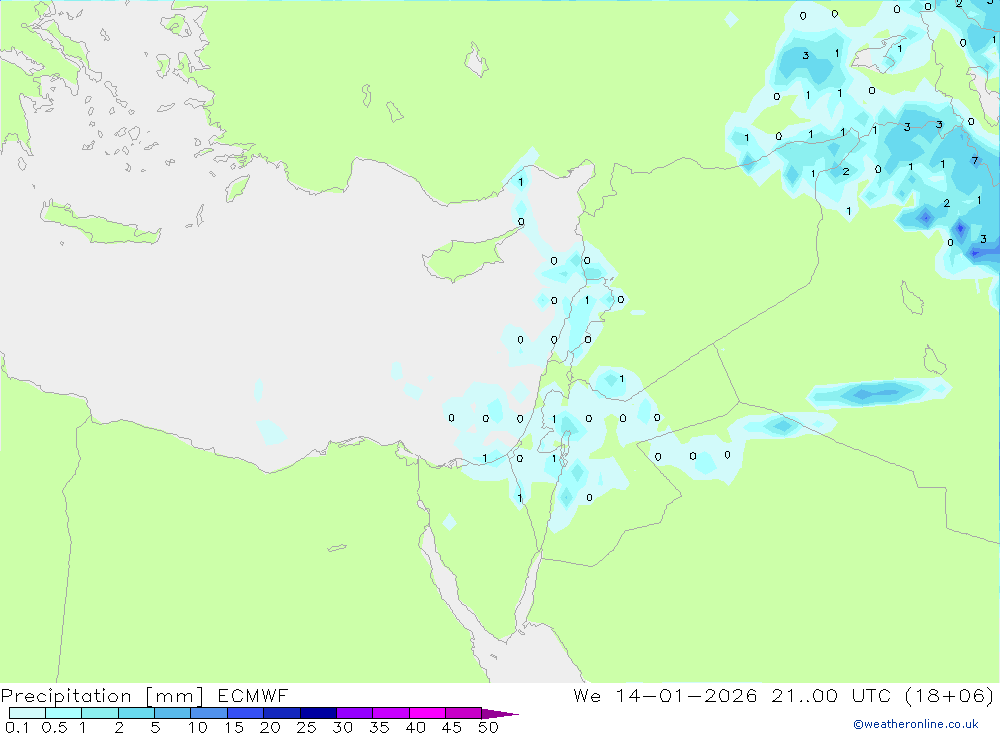Click the 25 to 30 mm legend swatch

pyautogui.click(x=318, y=713)
